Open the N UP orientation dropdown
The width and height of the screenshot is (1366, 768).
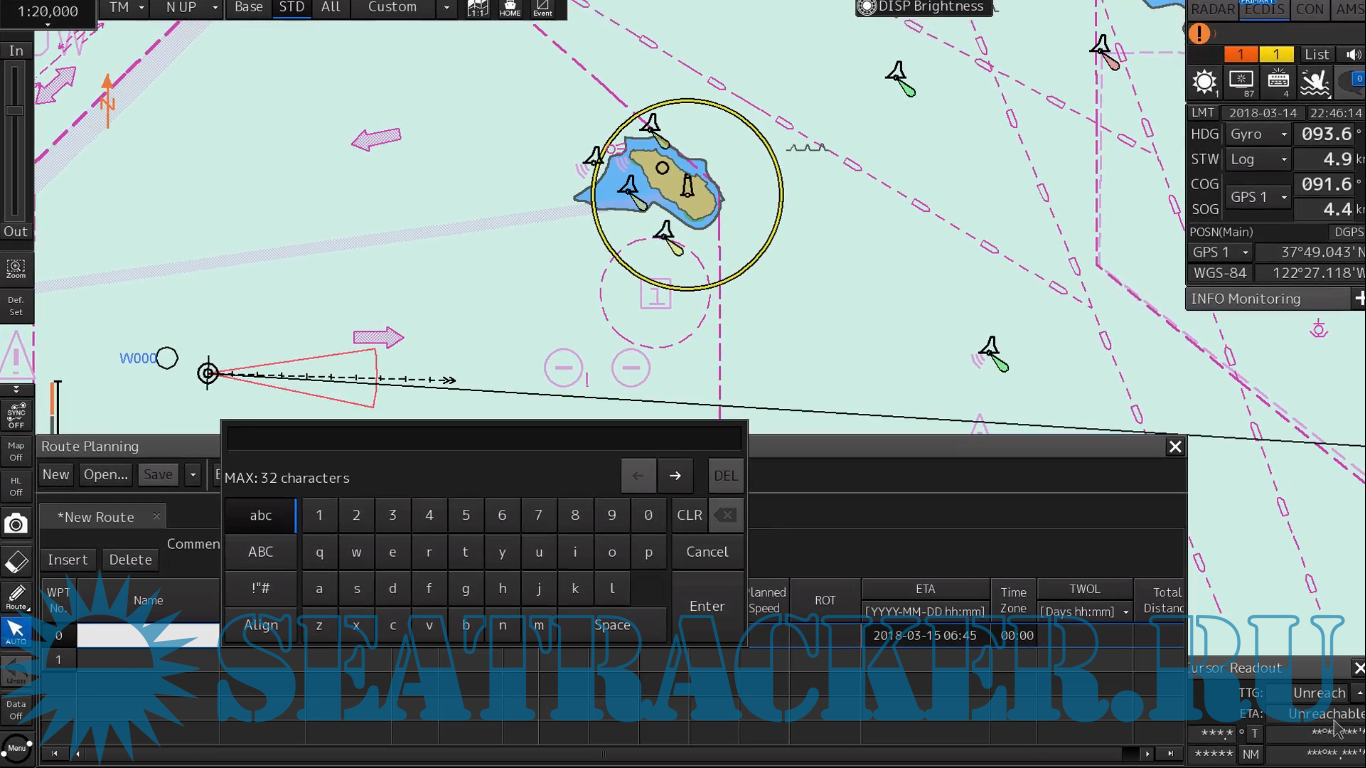tap(192, 8)
